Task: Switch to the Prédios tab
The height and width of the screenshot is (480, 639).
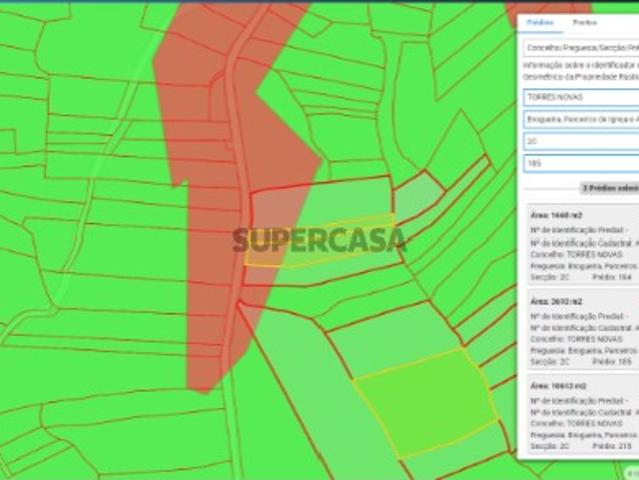Action: [540, 22]
